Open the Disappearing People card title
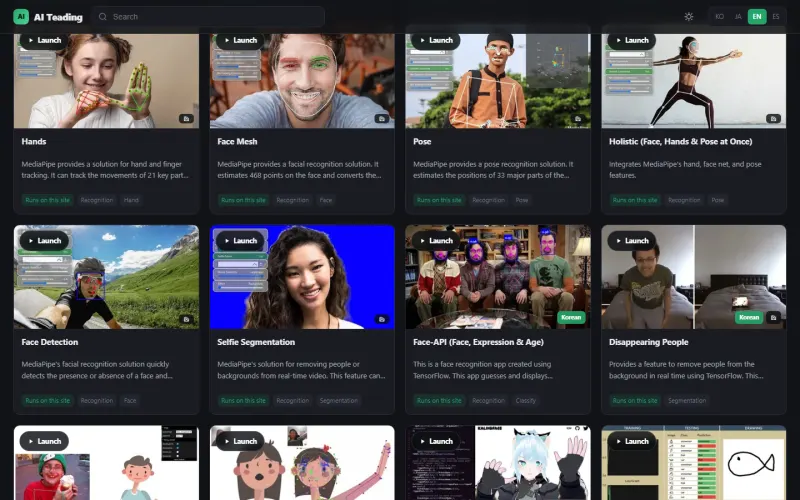 tap(648, 342)
